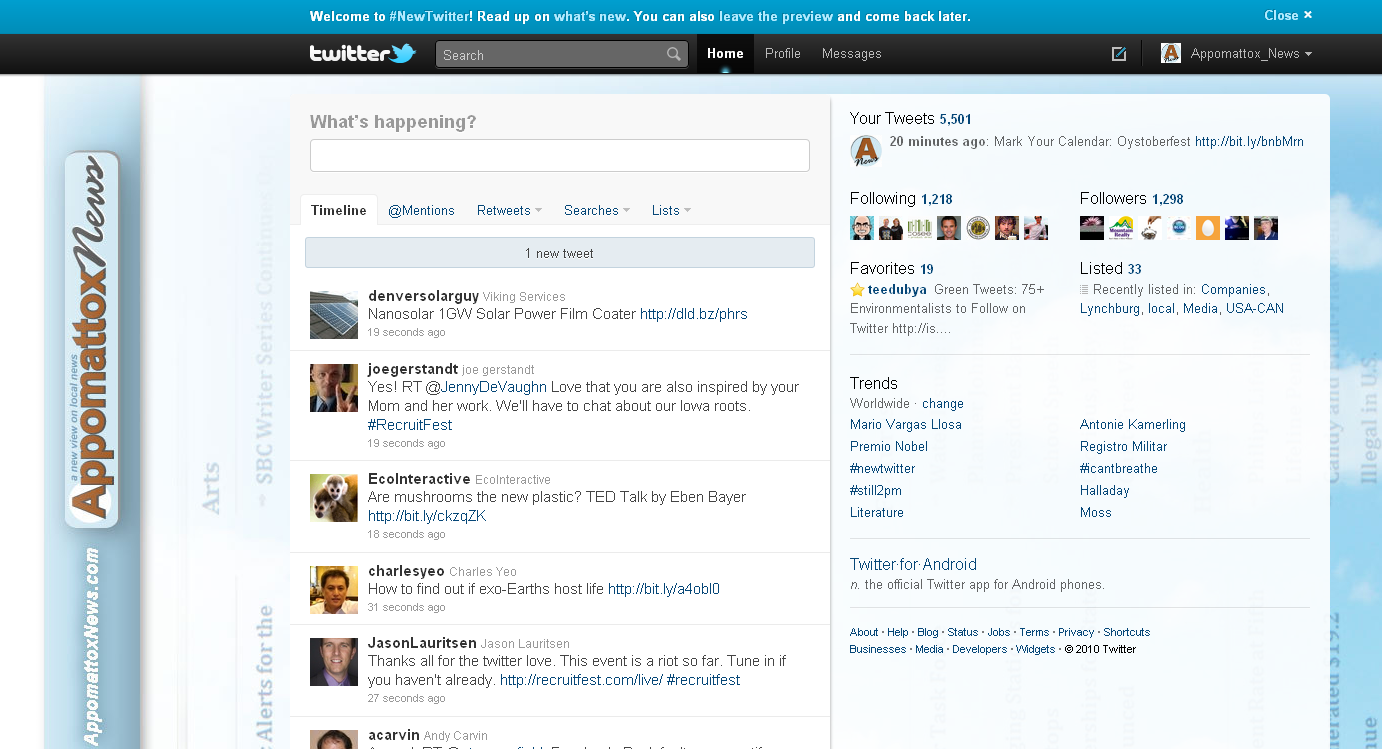Open Messages in the top bar
Viewport: 1382px width, 749px height.
point(852,54)
